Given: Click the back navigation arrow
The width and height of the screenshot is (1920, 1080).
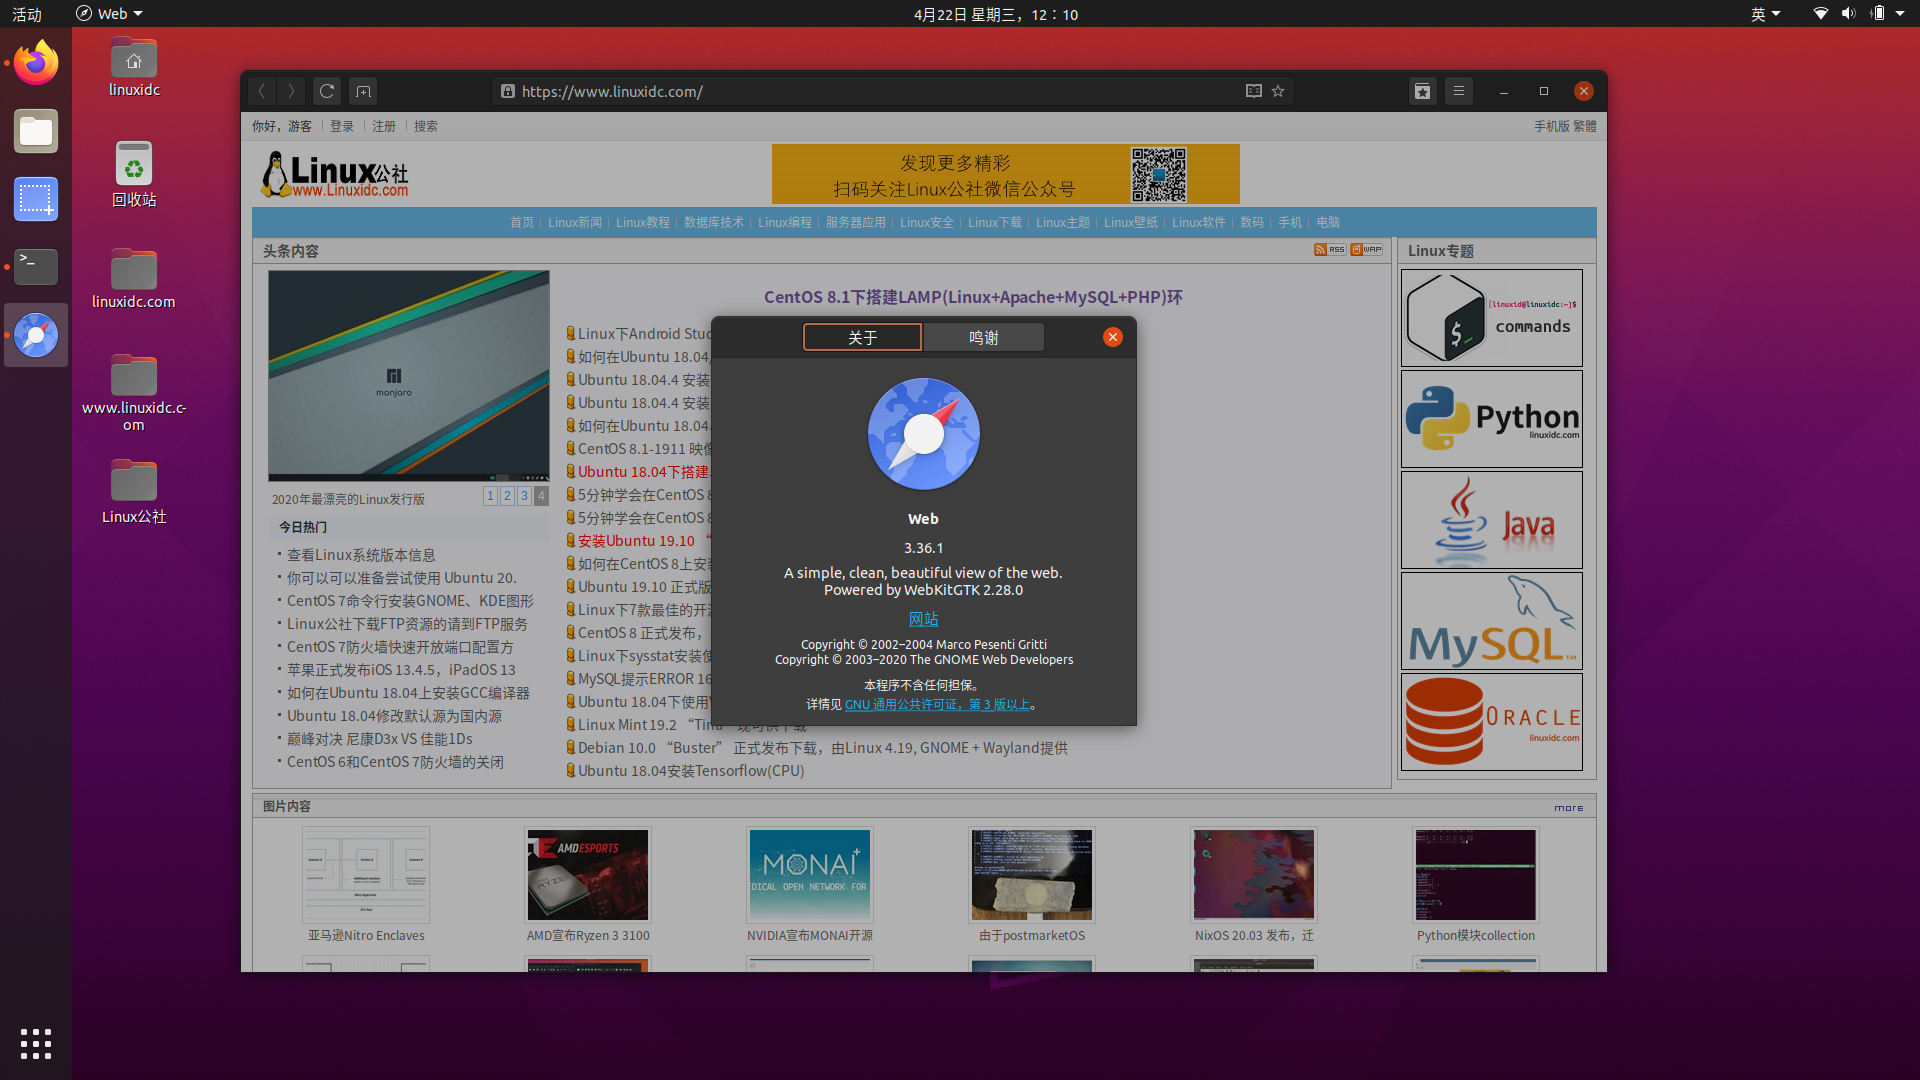Looking at the screenshot, I should point(262,91).
